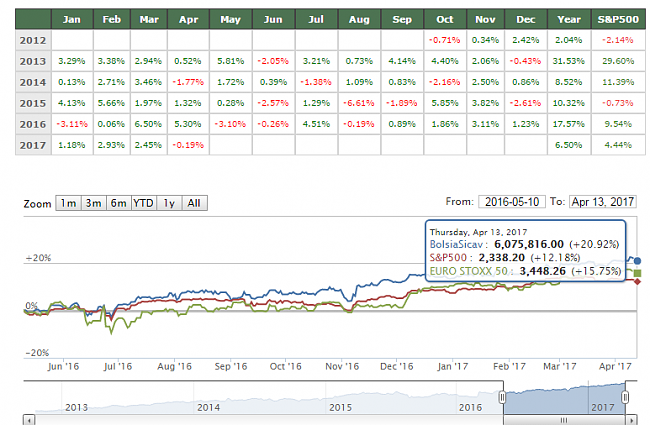This screenshot has width=650, height=425.
Task: Select the 2017 row label
Action: (x=33, y=145)
